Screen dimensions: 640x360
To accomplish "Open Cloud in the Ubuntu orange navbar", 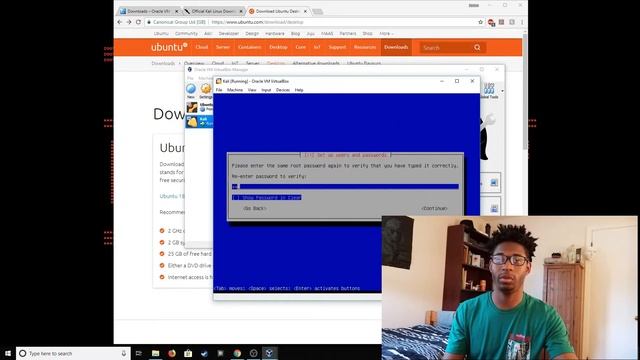I will click(202, 47).
